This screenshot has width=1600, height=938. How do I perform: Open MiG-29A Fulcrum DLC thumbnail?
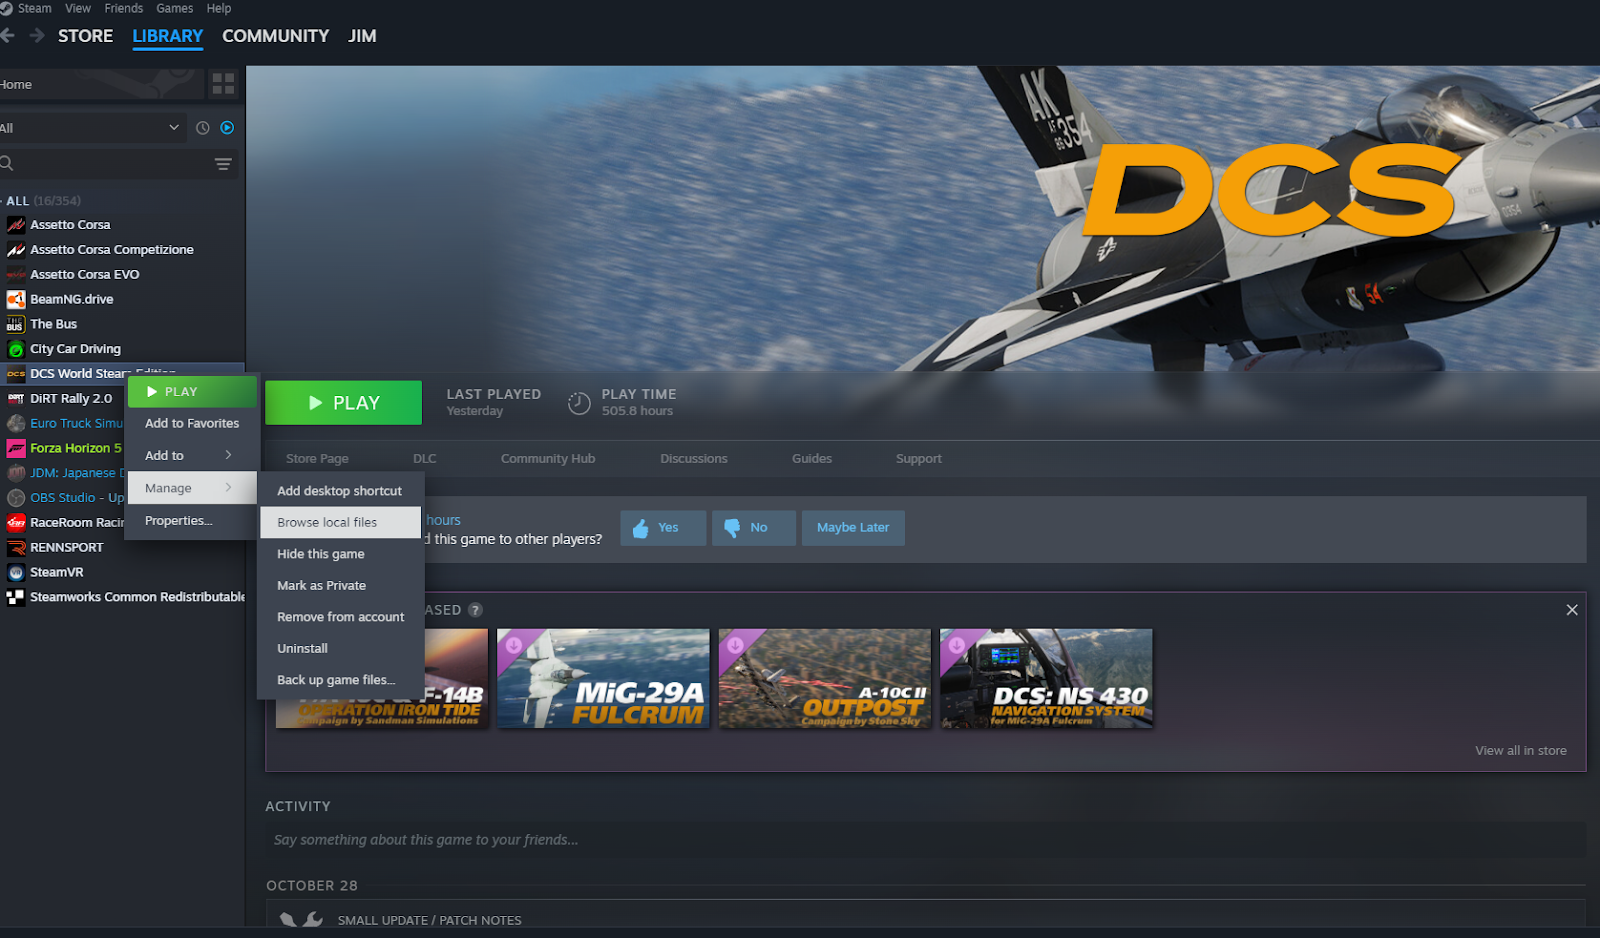coord(603,678)
